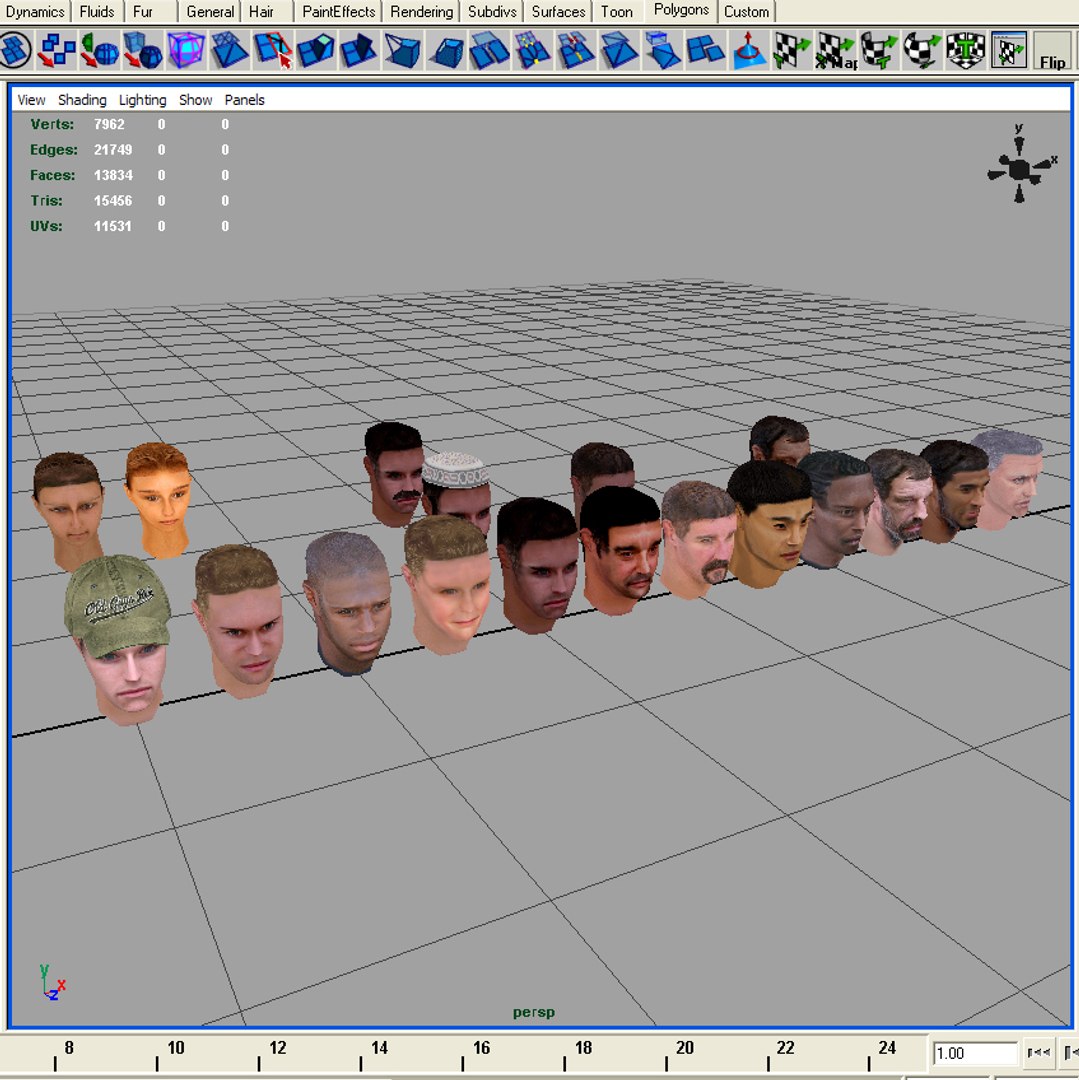Open the Show panel menu

pos(196,100)
